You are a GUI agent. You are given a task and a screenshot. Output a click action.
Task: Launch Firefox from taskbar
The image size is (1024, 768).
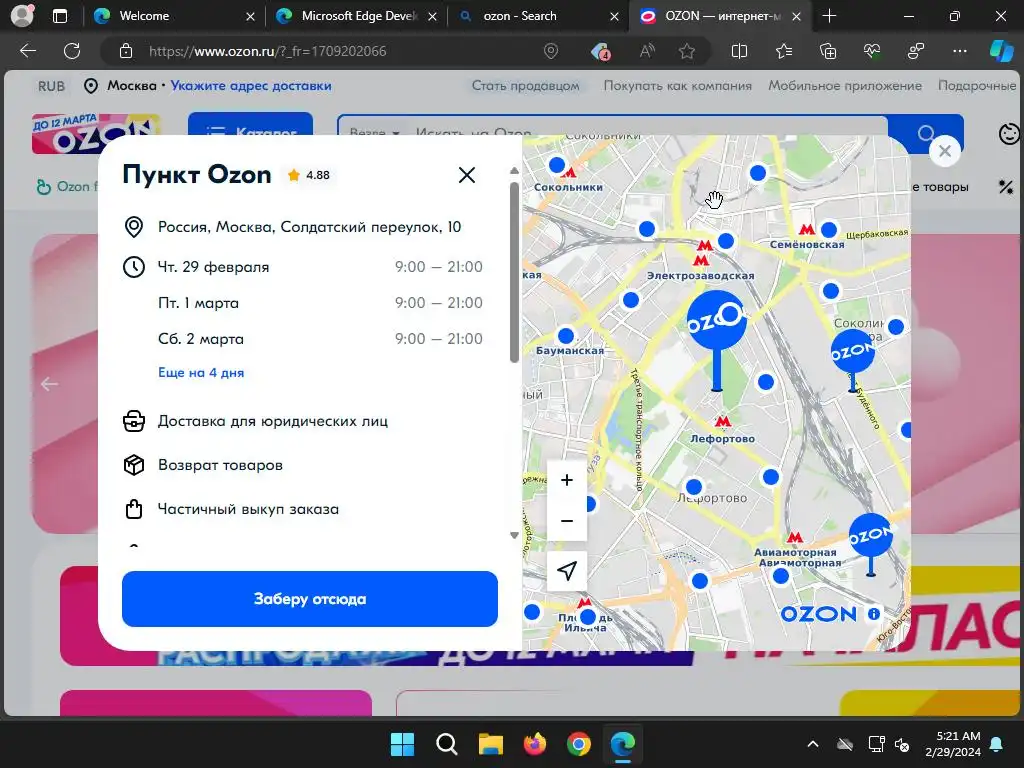(x=535, y=744)
